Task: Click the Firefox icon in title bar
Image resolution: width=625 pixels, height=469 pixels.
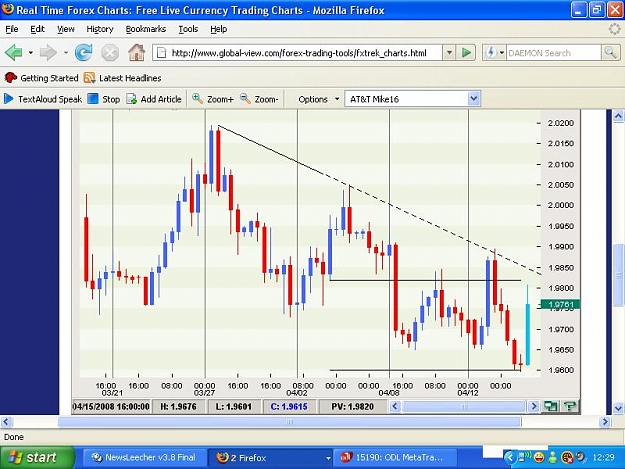Action: coord(8,9)
